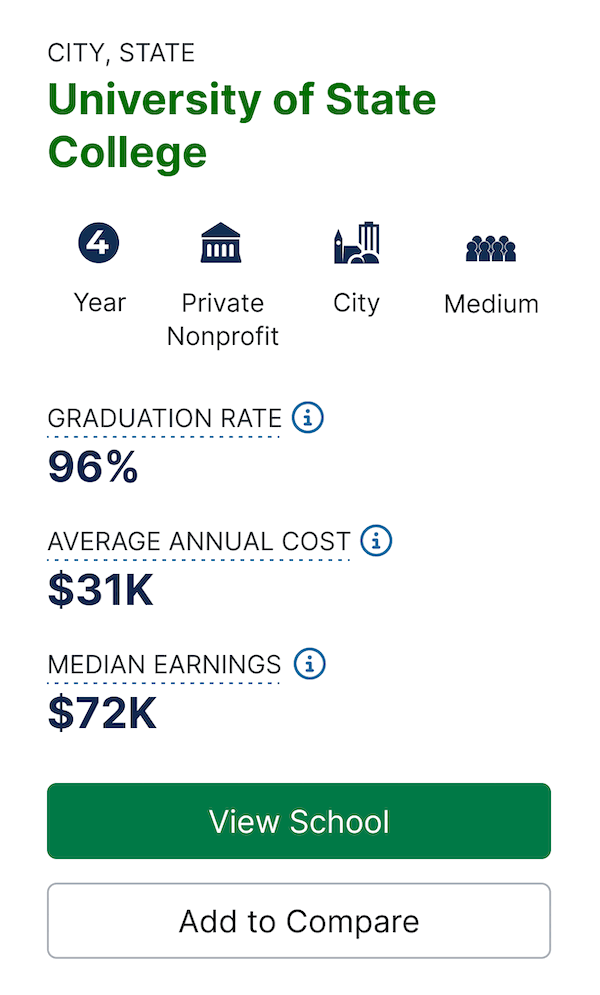Image resolution: width=600 pixels, height=995 pixels.
Task: Click the View School button
Action: point(299,821)
